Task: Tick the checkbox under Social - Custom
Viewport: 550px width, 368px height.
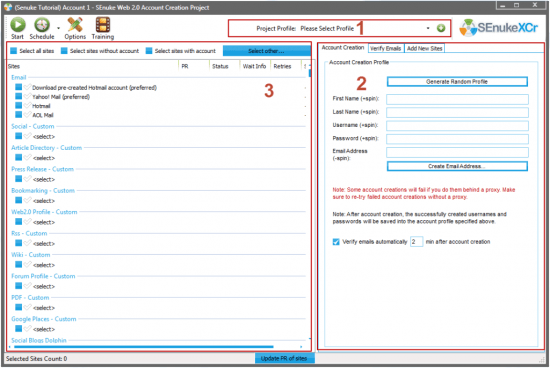Action: [x=19, y=136]
